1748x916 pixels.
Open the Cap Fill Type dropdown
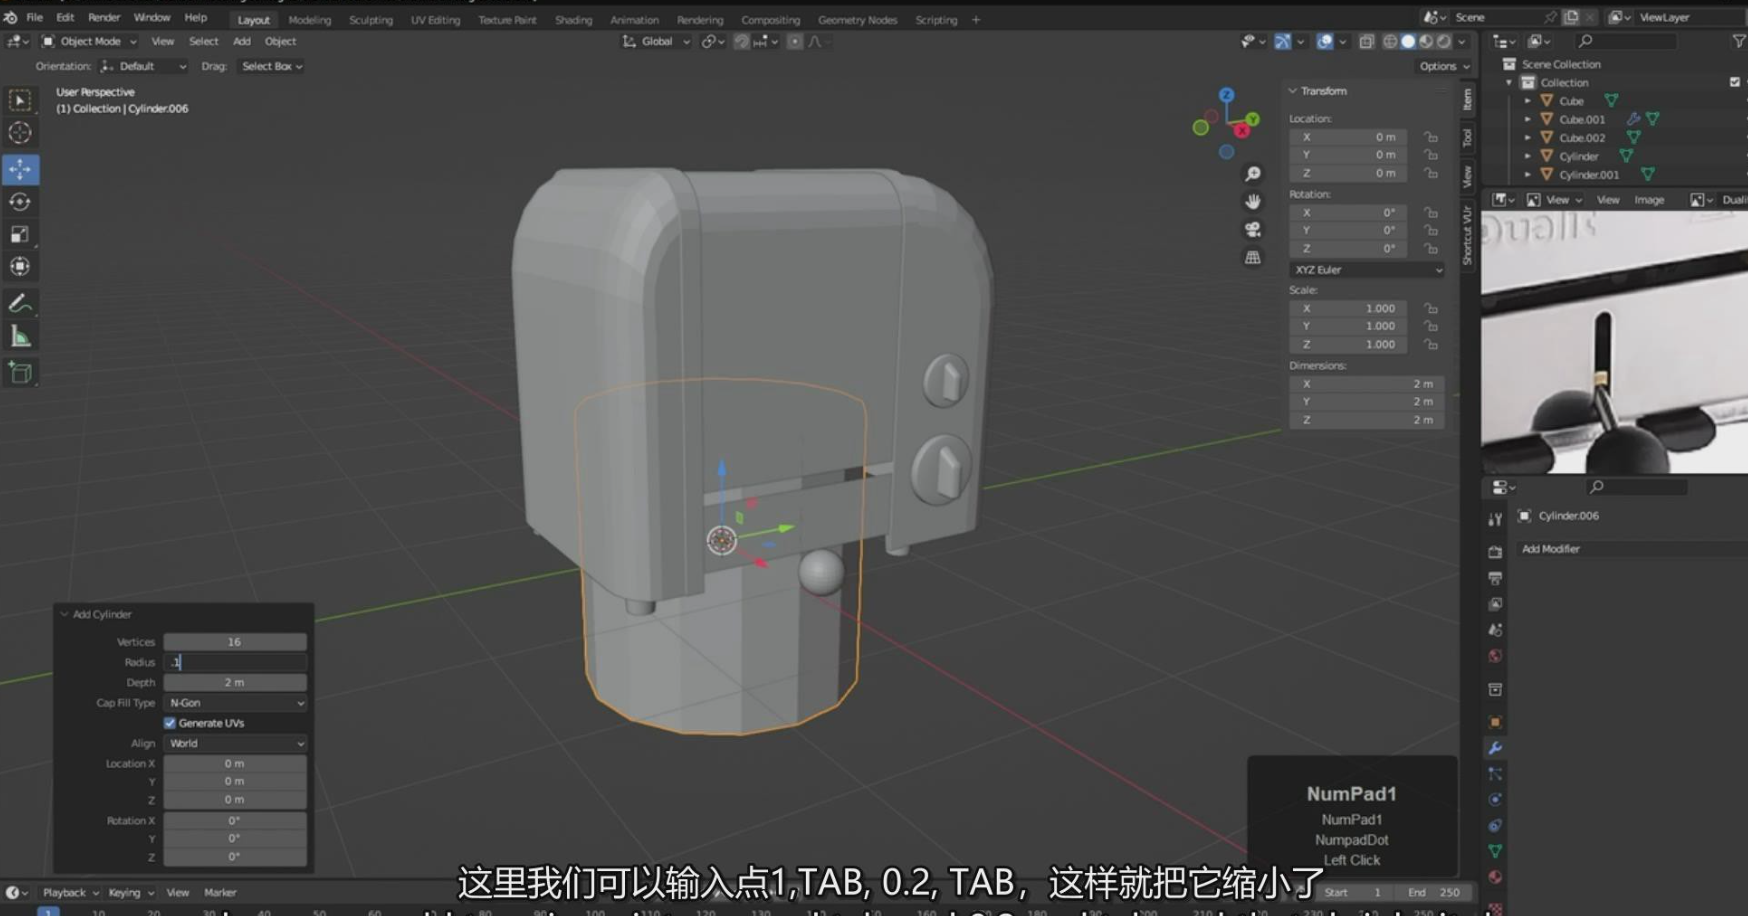[x=235, y=703]
